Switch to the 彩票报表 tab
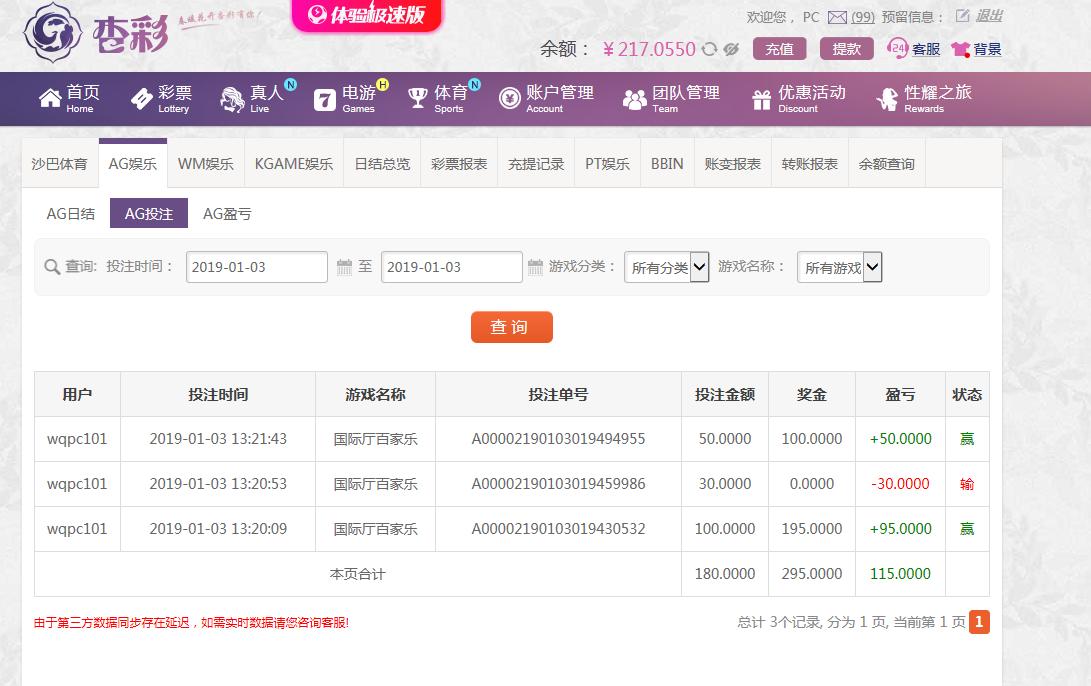The height and width of the screenshot is (686, 1091). click(459, 164)
